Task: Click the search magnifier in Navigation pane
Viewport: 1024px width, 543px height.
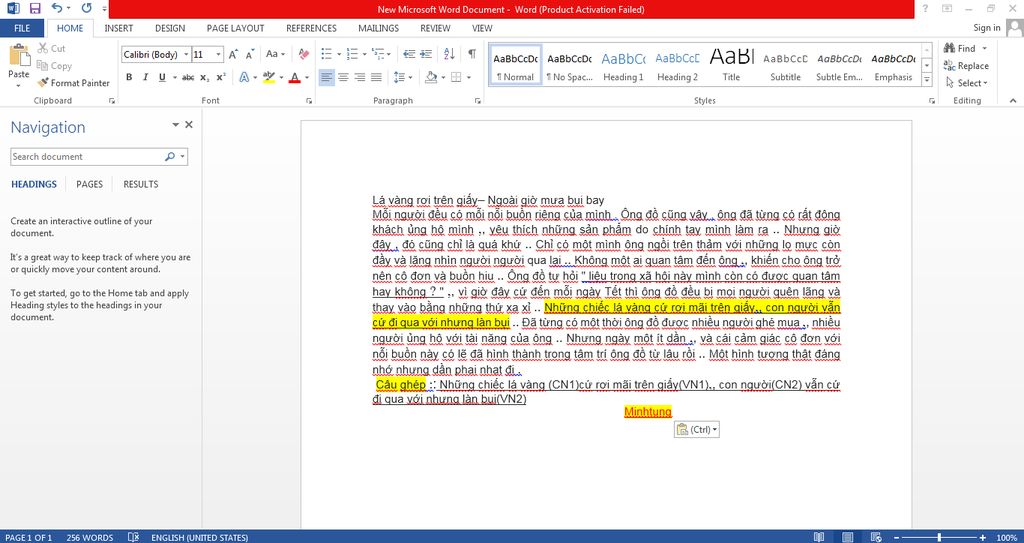Action: coord(170,157)
